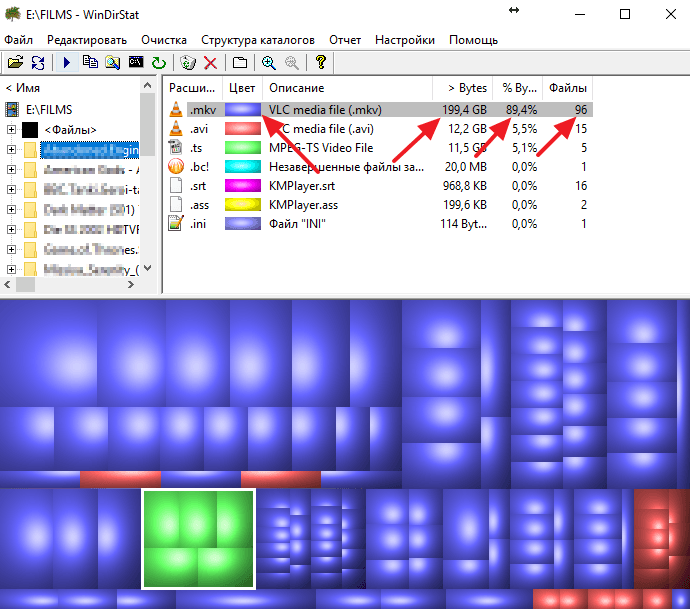Viewport: 690px width, 609px height.
Task: Click the Delete to recycle bin icon
Action: (x=188, y=63)
